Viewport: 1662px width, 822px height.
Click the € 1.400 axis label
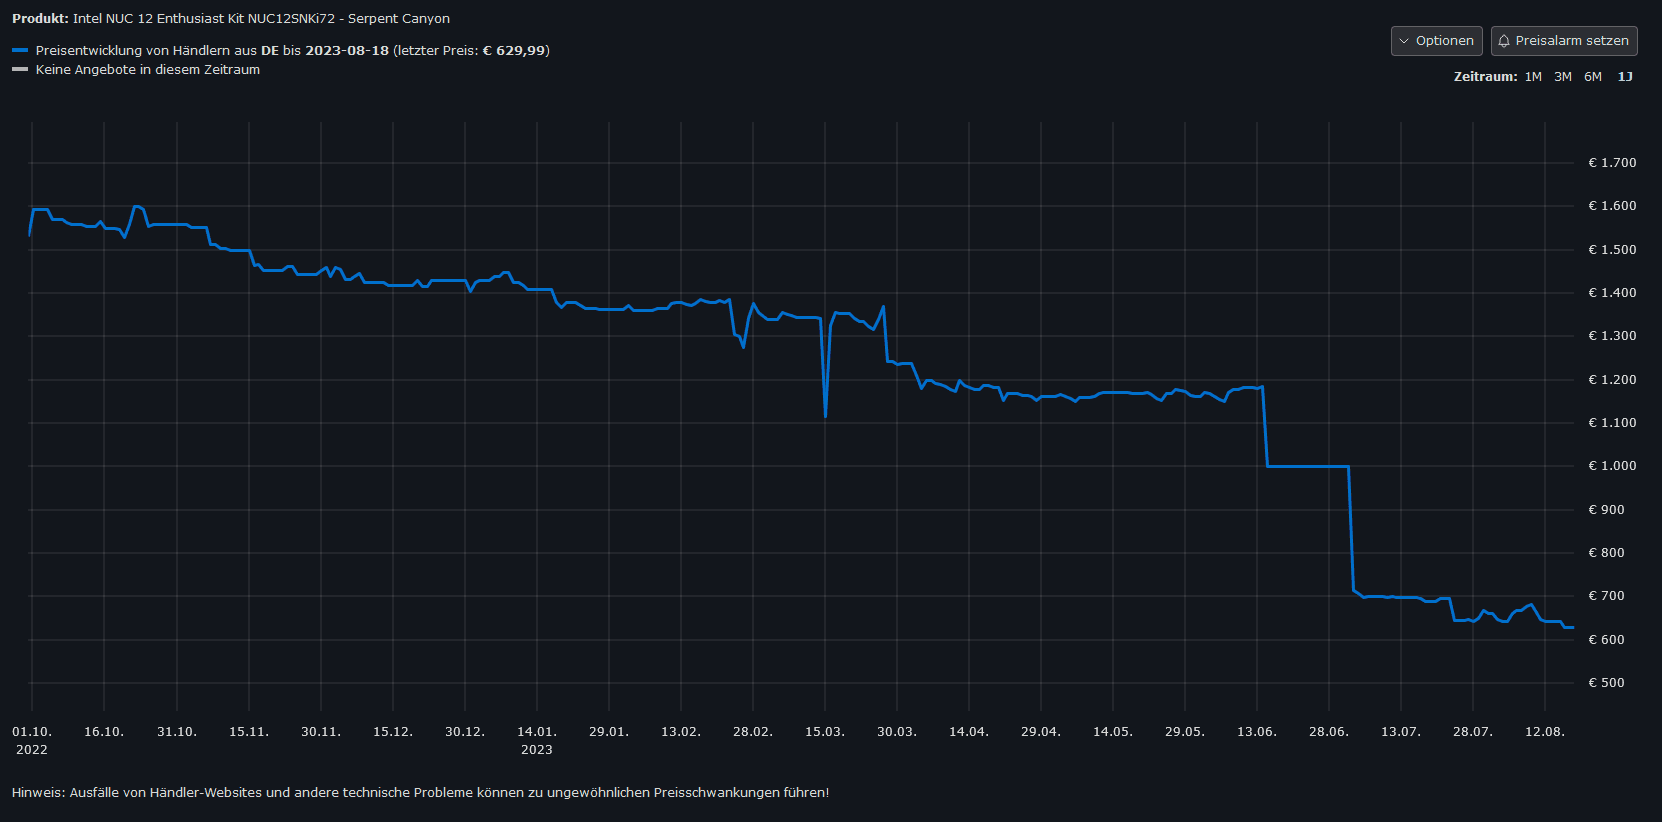(1612, 293)
